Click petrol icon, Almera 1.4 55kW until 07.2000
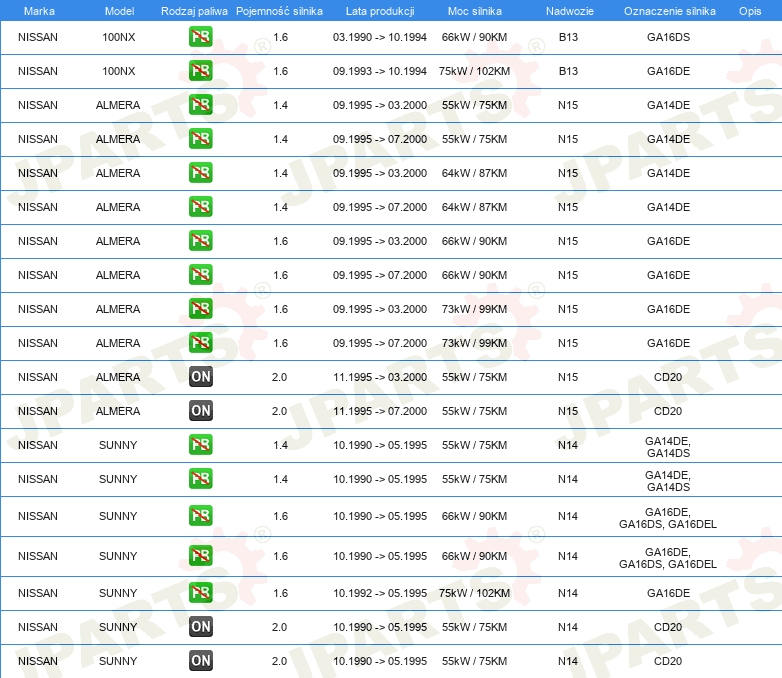Image resolution: width=782 pixels, height=678 pixels. pyautogui.click(x=200, y=139)
